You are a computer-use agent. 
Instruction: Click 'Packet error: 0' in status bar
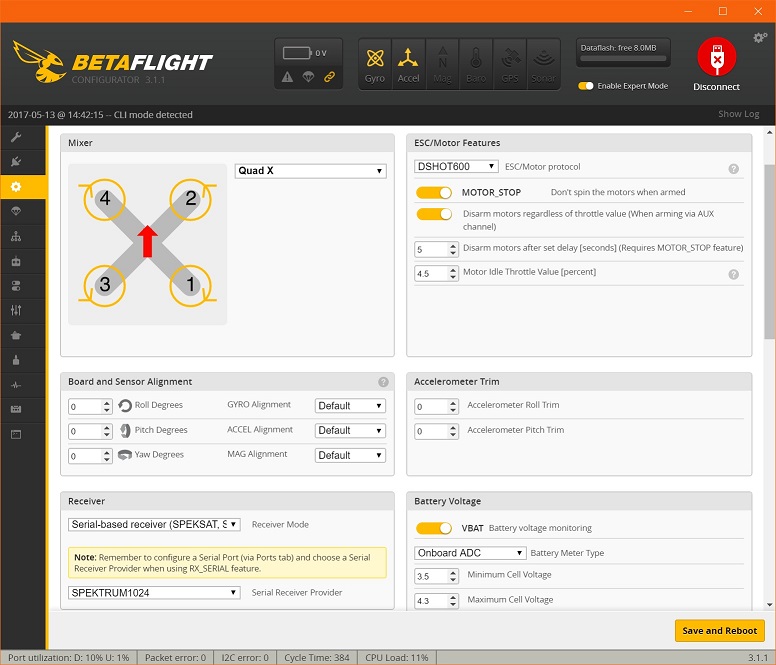pos(175,658)
